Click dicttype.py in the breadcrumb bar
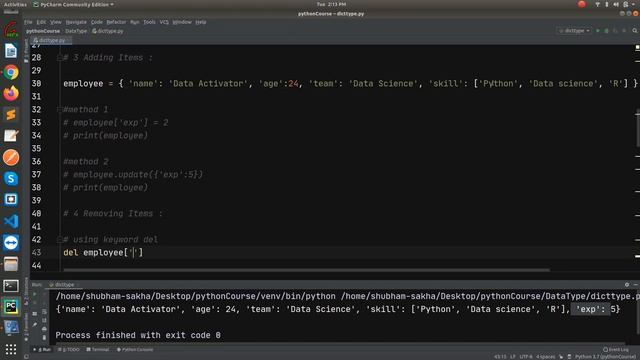The image size is (640, 360). tap(108, 31)
